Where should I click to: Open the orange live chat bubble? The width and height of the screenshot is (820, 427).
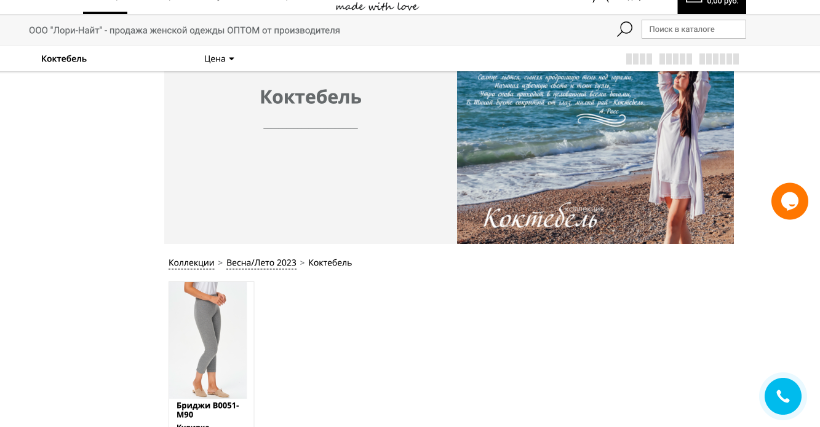tap(789, 201)
